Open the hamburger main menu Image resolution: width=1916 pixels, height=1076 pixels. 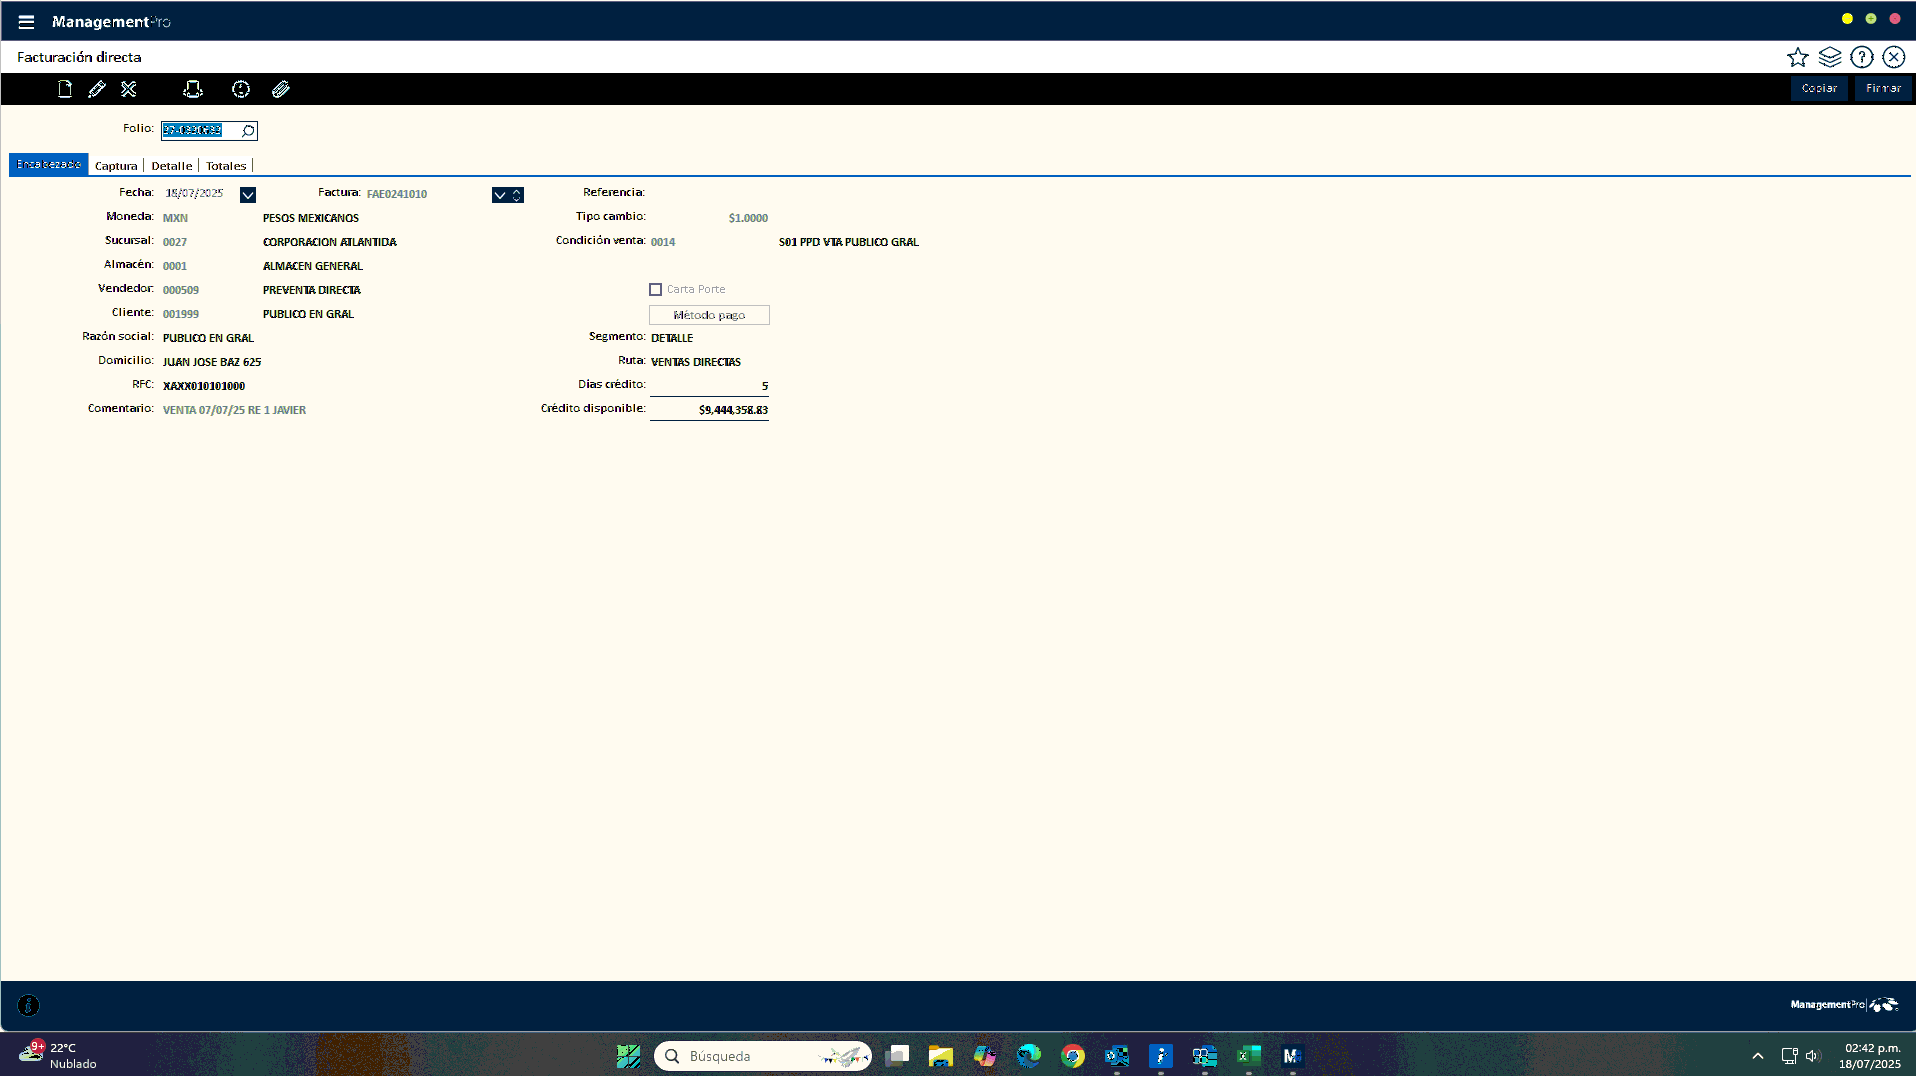click(26, 22)
